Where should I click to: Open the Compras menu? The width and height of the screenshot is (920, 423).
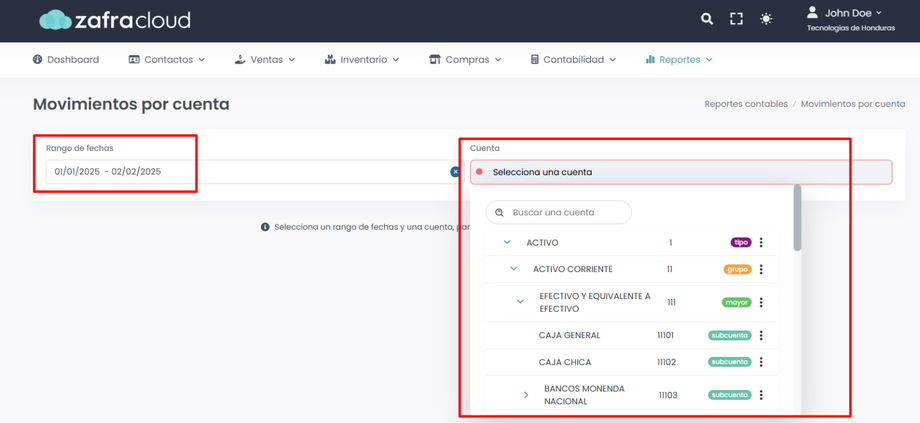465,59
